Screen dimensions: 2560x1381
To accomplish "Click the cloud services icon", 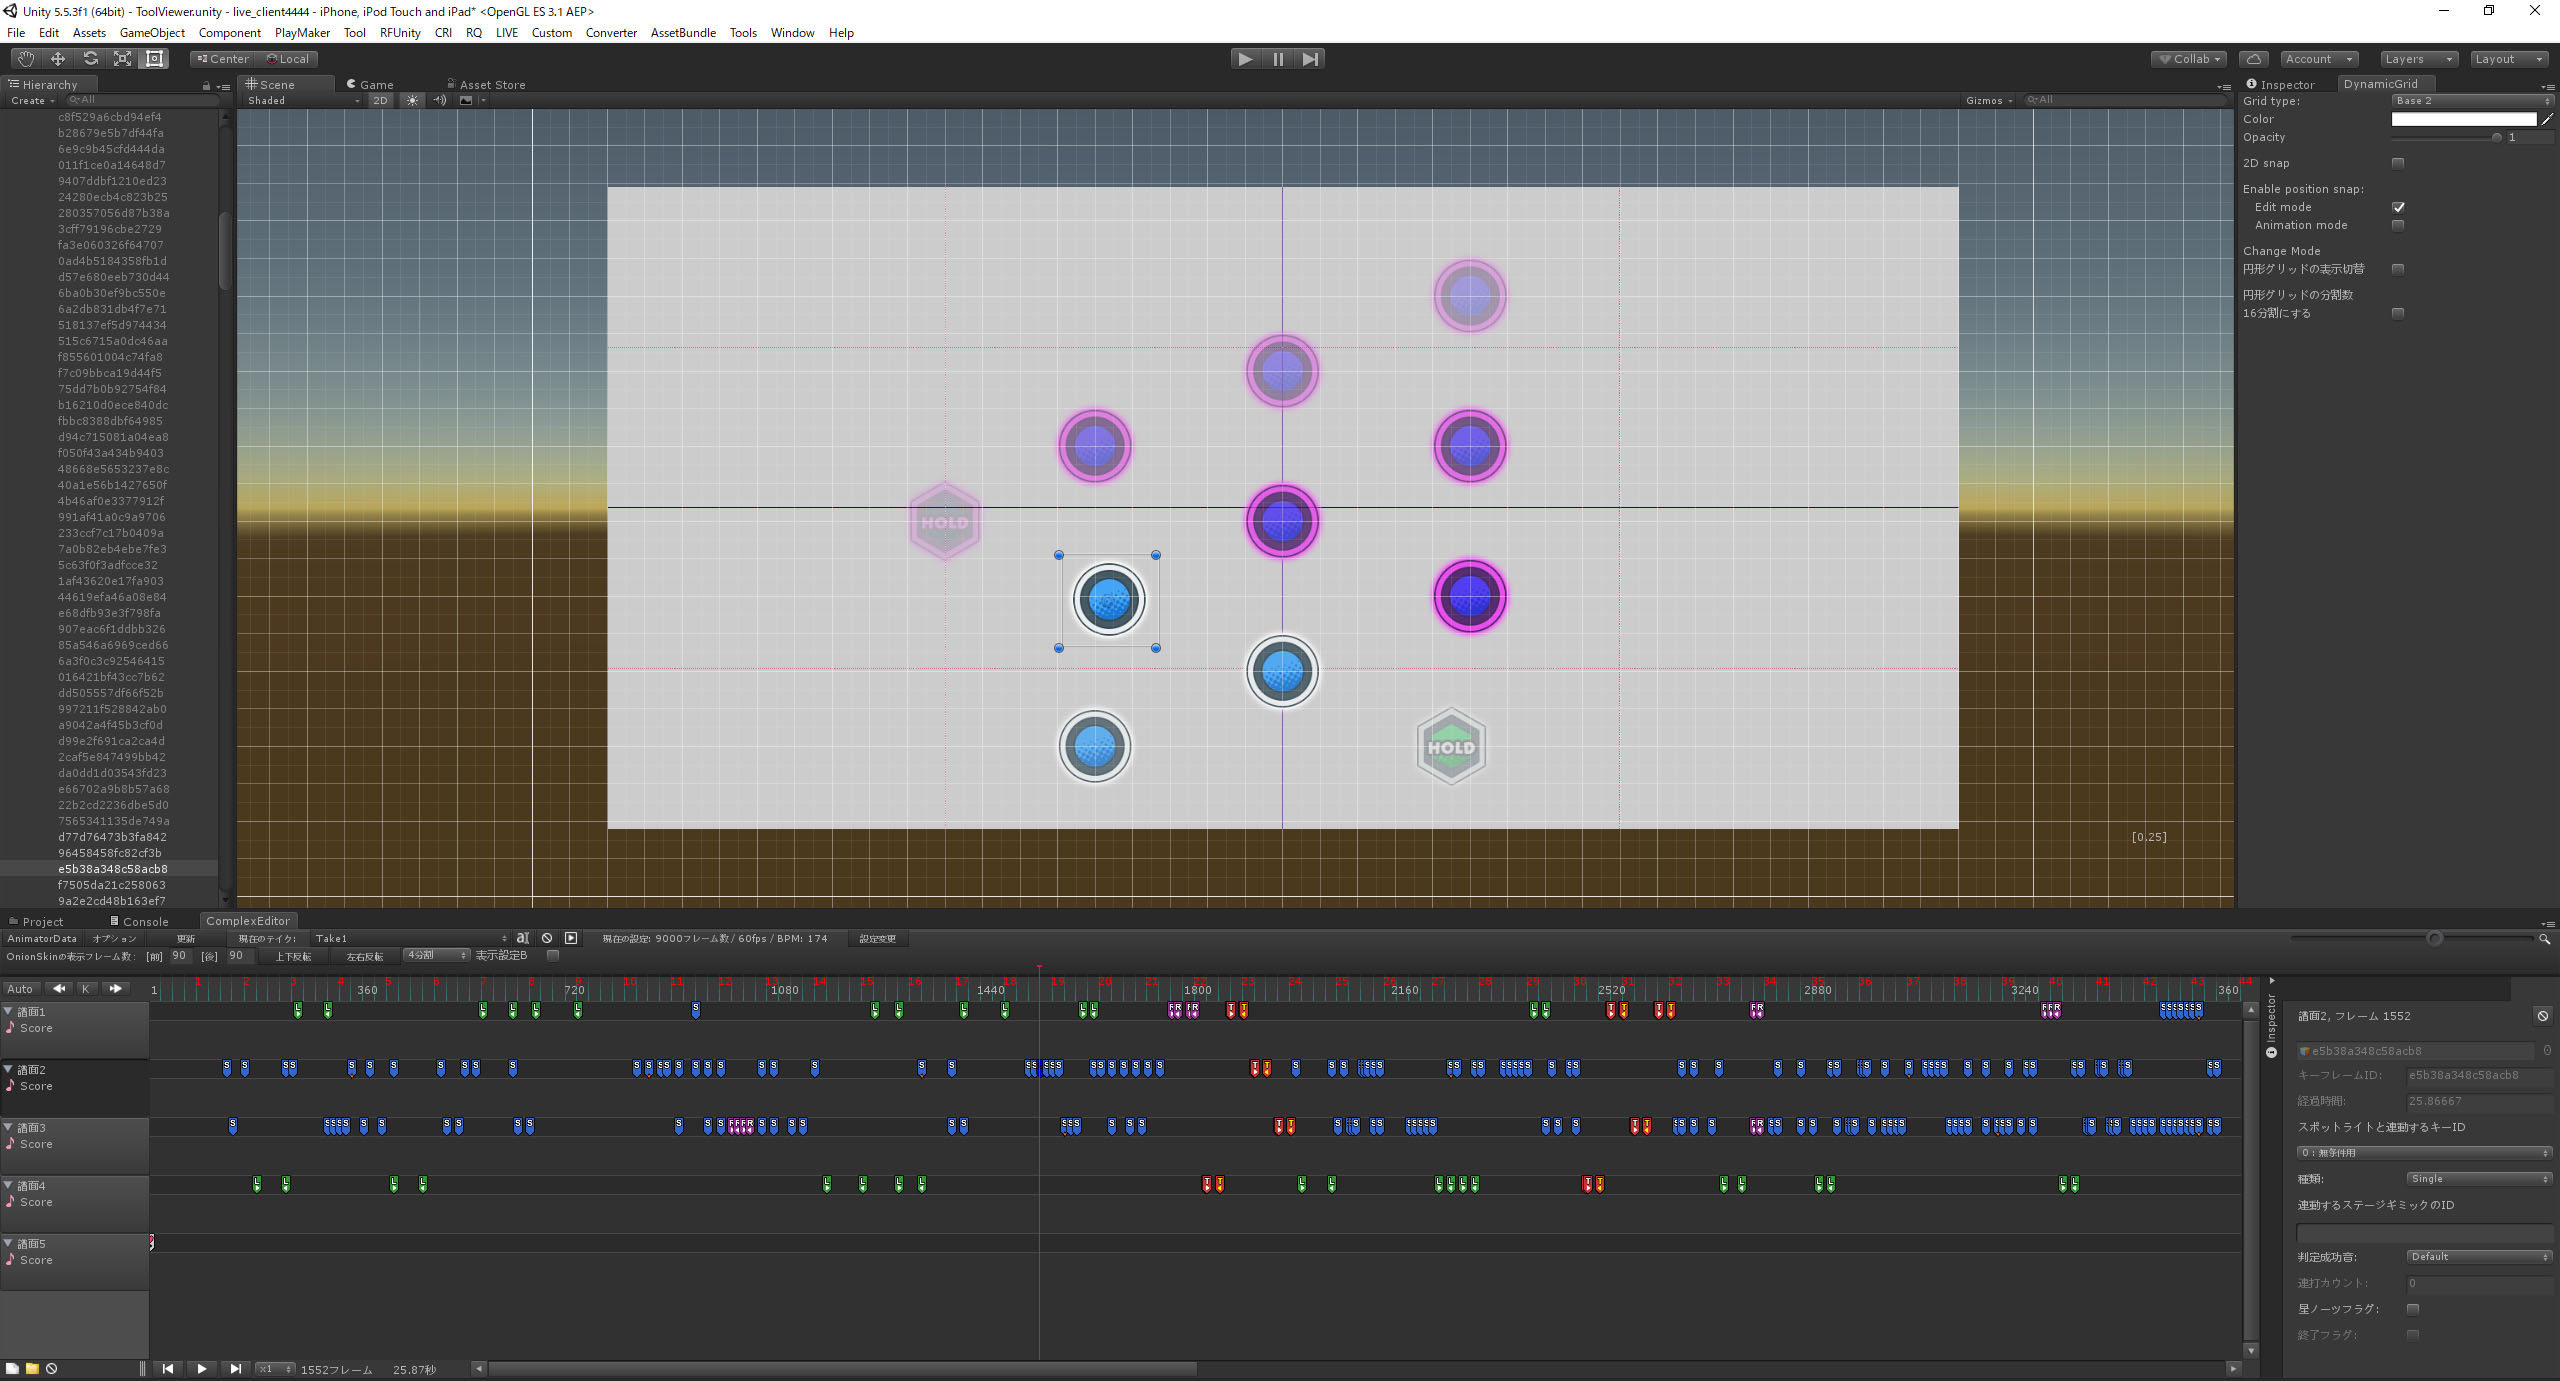I will [x=2253, y=59].
